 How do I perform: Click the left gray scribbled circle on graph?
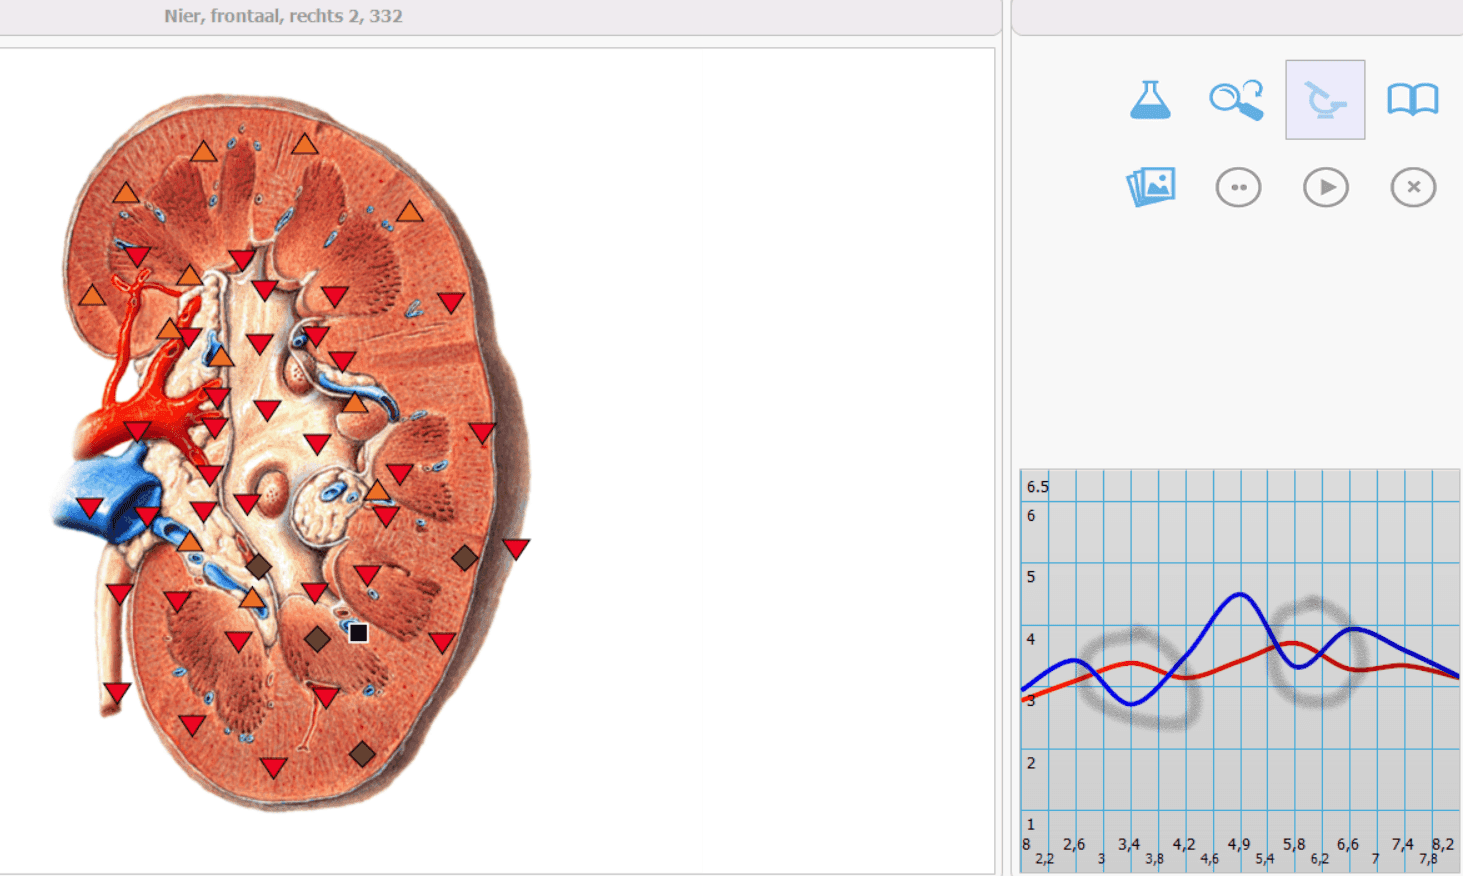tap(1140, 678)
